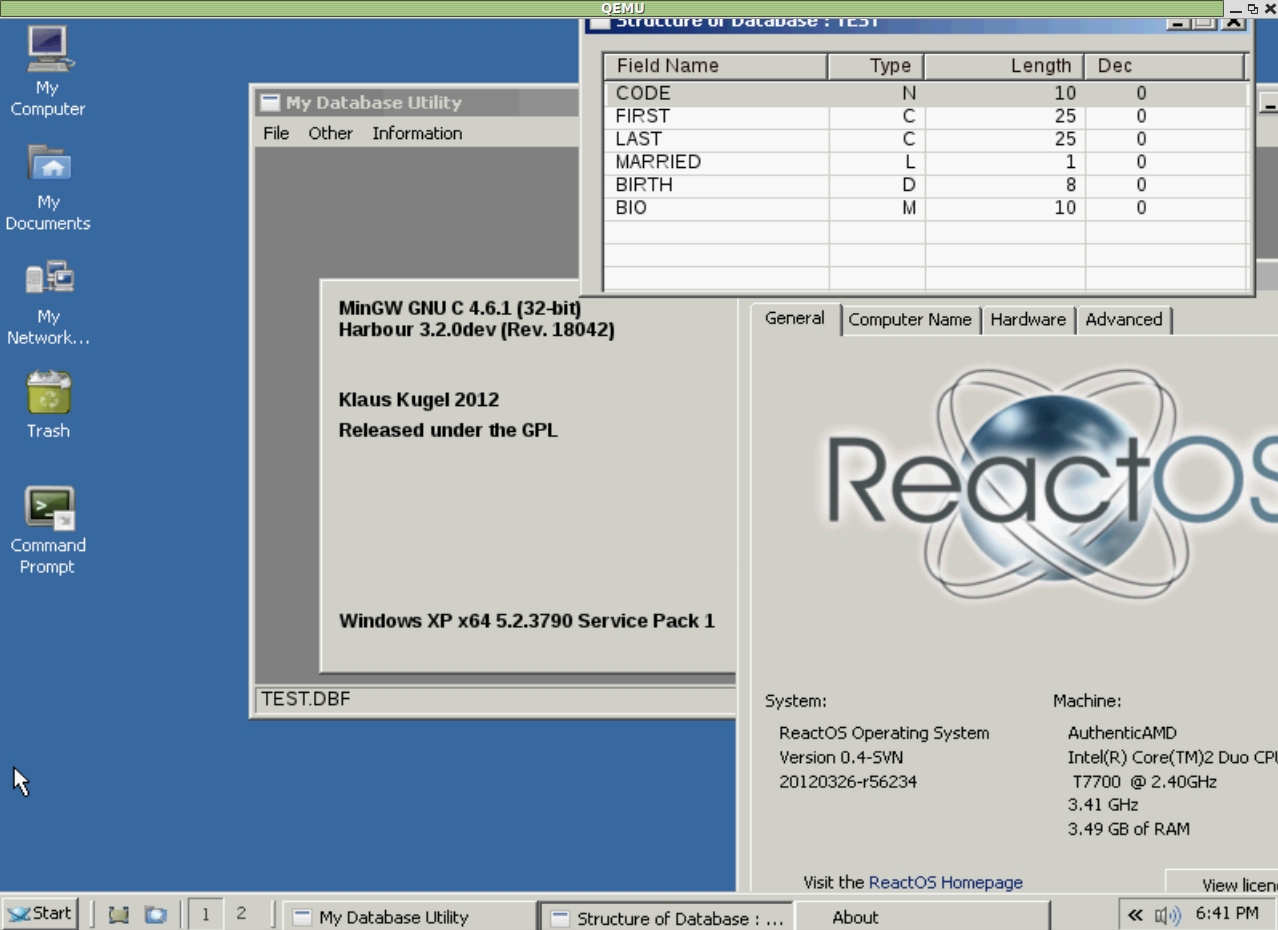
Task: Open the Other menu in My Database Utility
Action: pyautogui.click(x=330, y=133)
